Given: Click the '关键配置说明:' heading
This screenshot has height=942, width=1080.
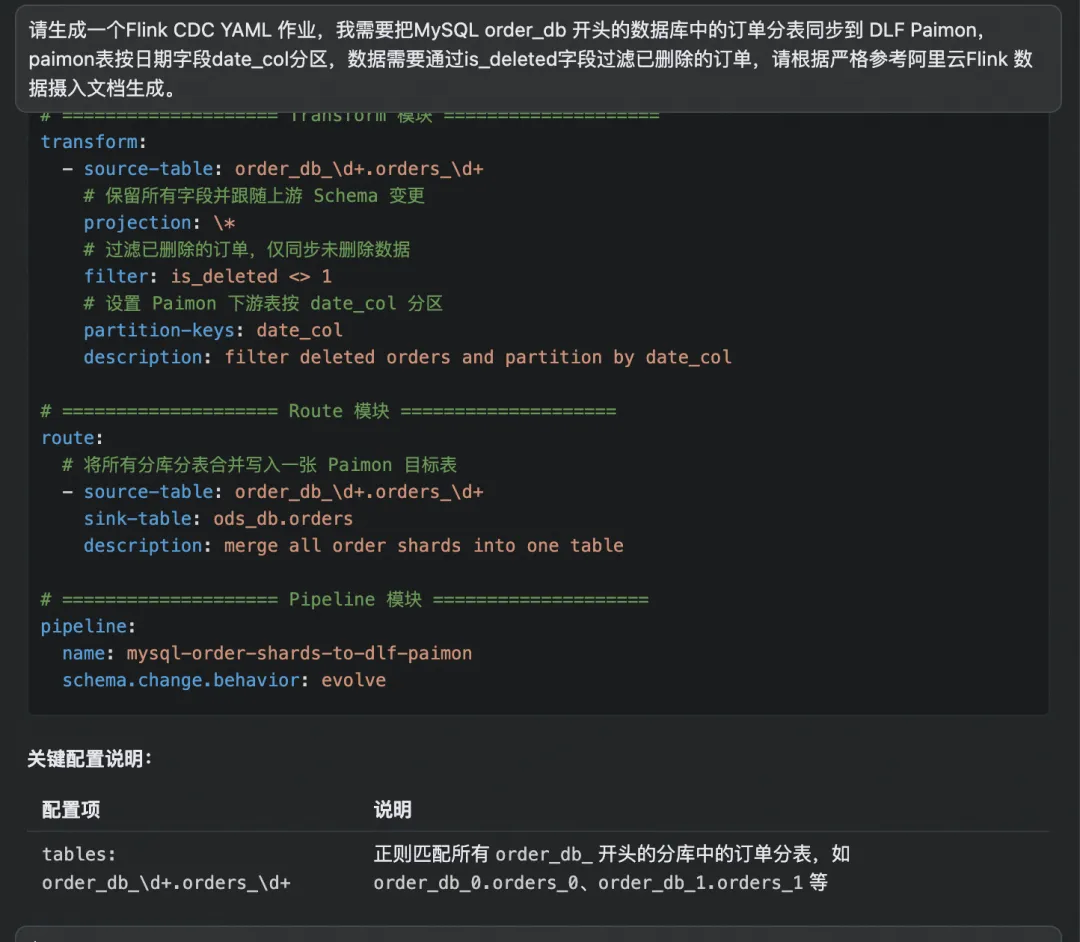Looking at the screenshot, I should (x=90, y=759).
